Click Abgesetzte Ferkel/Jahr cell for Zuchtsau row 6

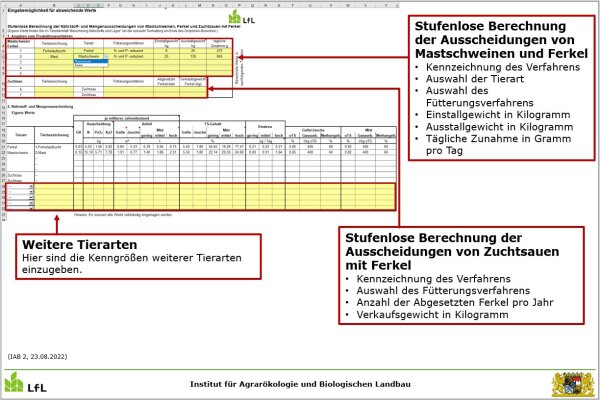(x=166, y=89)
